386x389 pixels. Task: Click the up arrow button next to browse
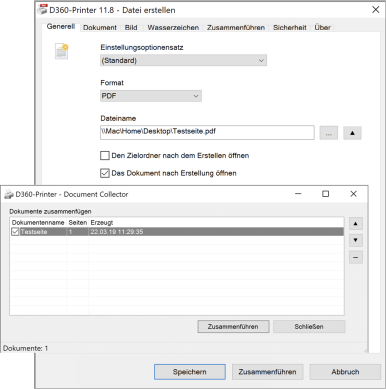pos(352,133)
